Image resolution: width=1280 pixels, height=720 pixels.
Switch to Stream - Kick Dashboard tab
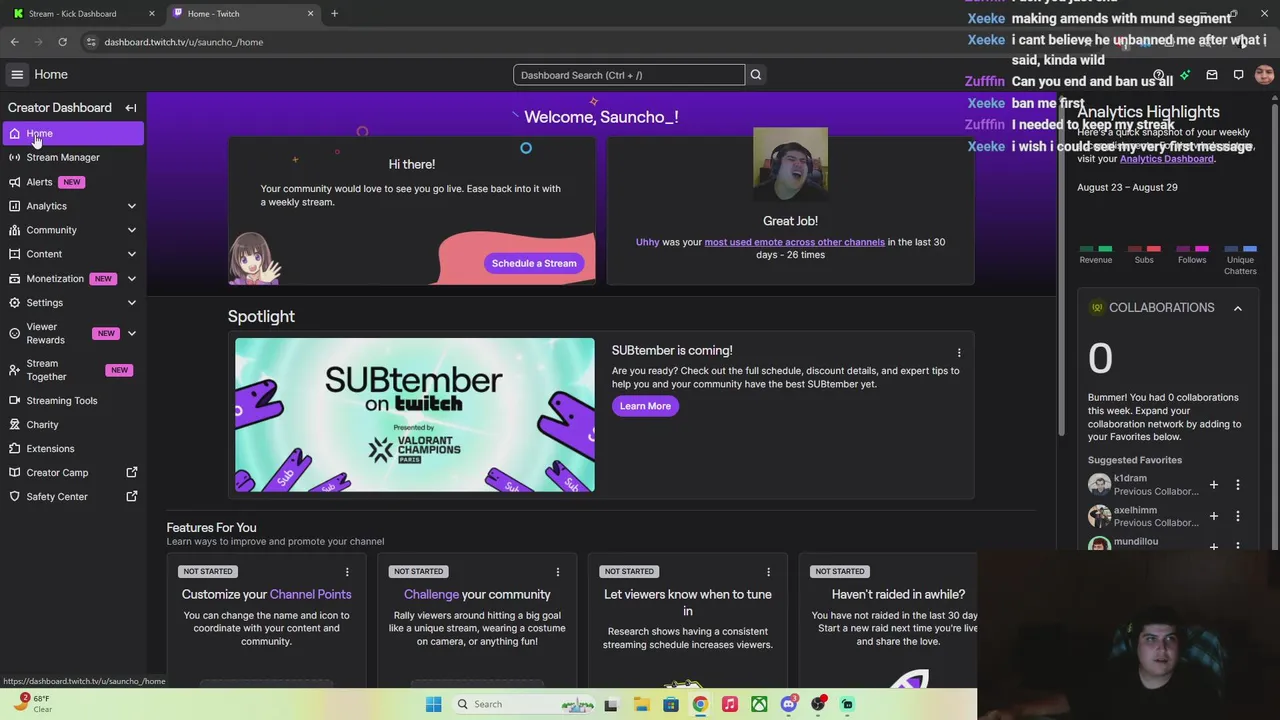[x=80, y=13]
